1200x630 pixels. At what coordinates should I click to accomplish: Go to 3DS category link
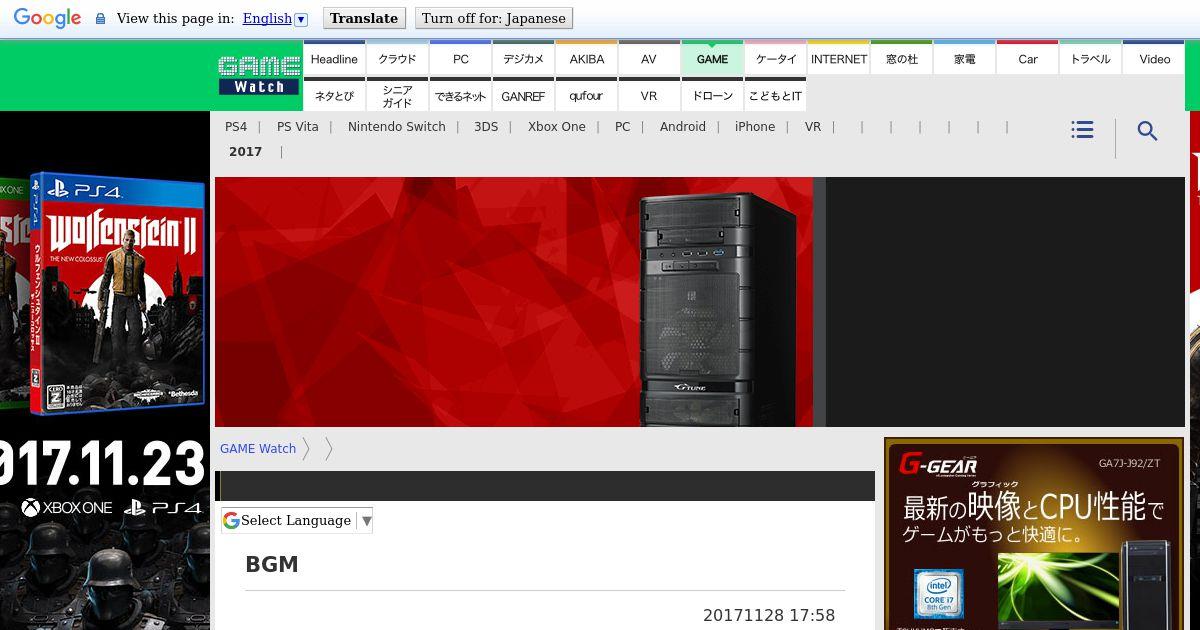[486, 127]
